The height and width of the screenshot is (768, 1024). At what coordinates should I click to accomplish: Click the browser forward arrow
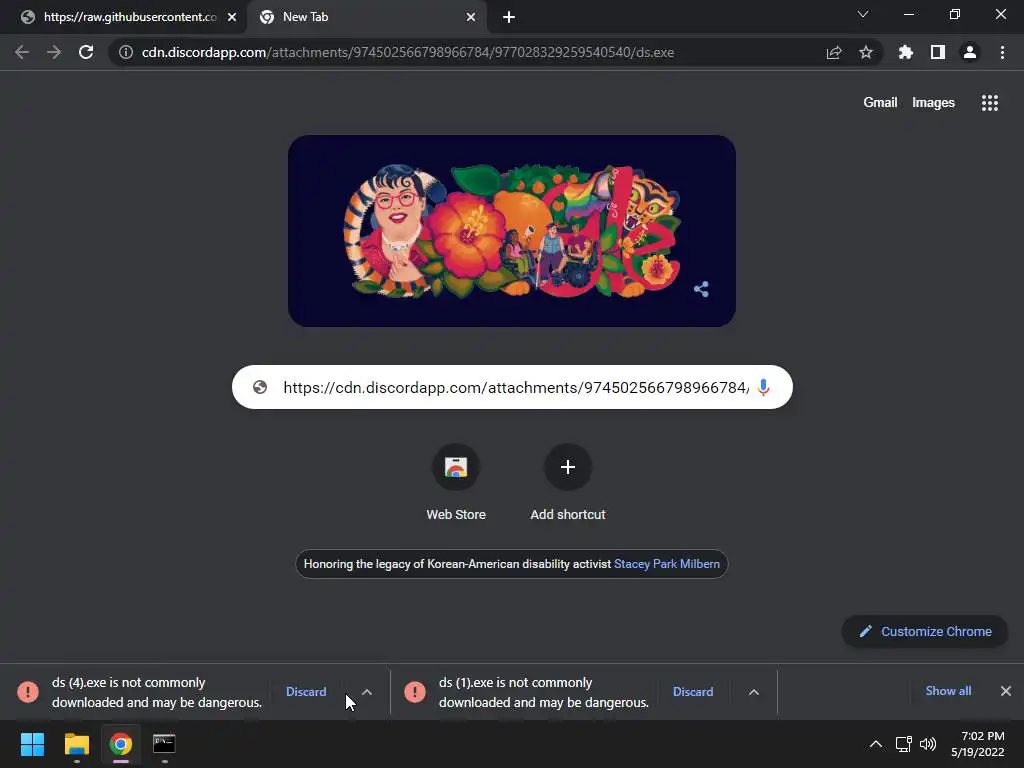point(54,52)
